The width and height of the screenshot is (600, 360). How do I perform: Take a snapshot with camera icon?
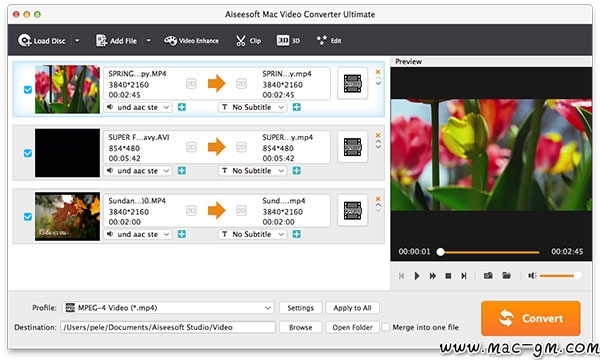pyautogui.click(x=488, y=275)
